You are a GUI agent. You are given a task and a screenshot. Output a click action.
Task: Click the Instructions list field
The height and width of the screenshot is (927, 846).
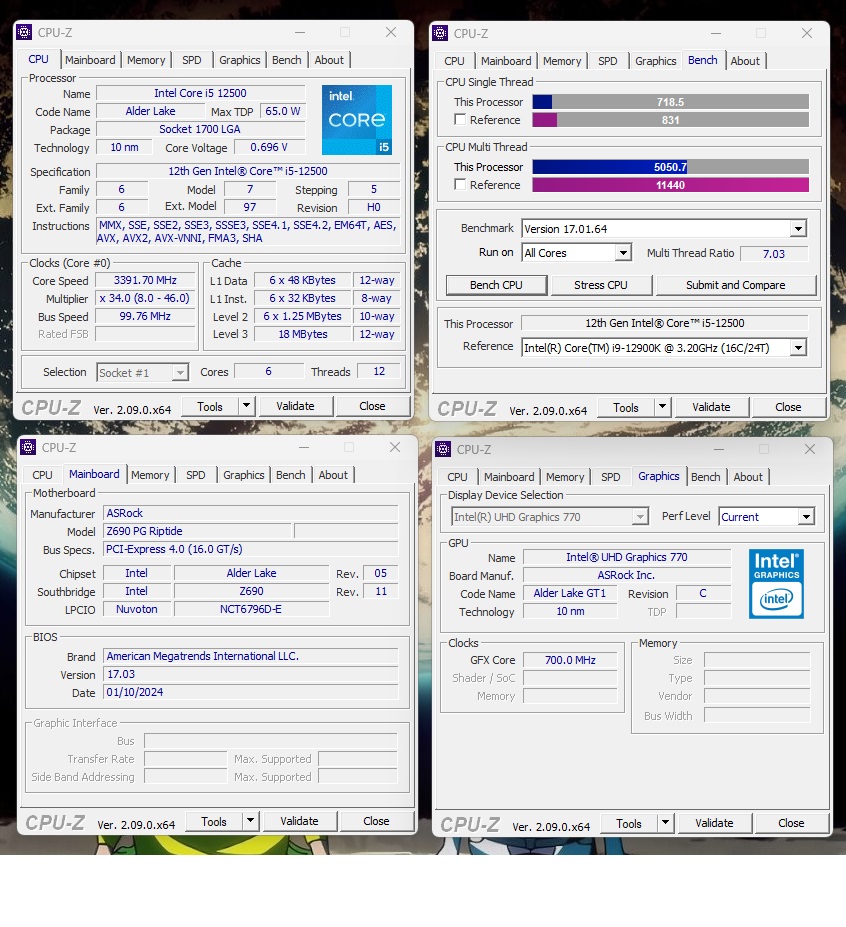248,232
